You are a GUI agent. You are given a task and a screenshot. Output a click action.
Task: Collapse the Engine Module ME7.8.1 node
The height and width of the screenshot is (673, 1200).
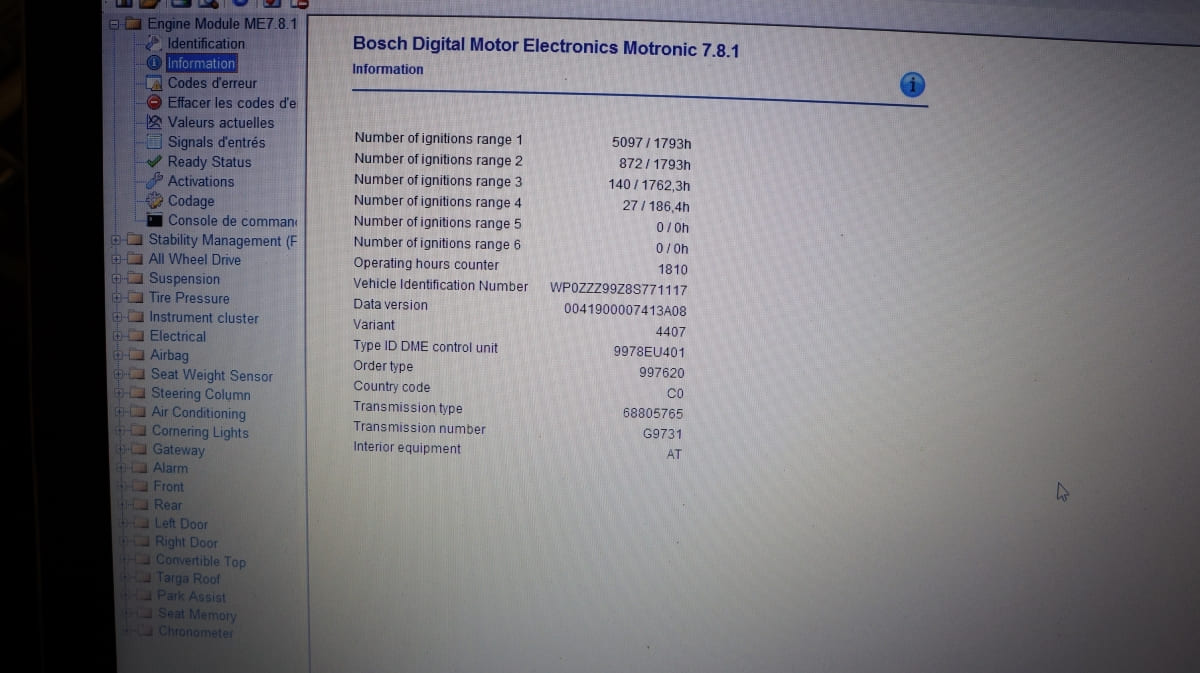click(x=117, y=24)
